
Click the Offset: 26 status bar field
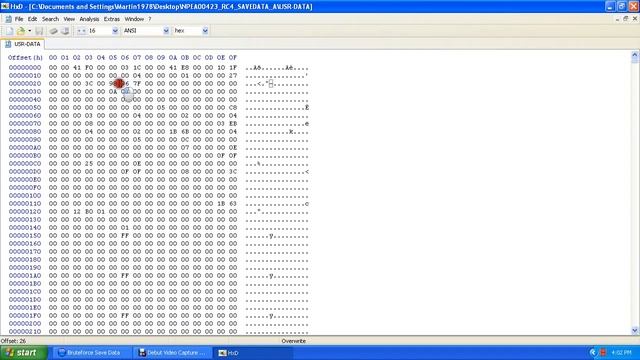pyautogui.click(x=13, y=341)
